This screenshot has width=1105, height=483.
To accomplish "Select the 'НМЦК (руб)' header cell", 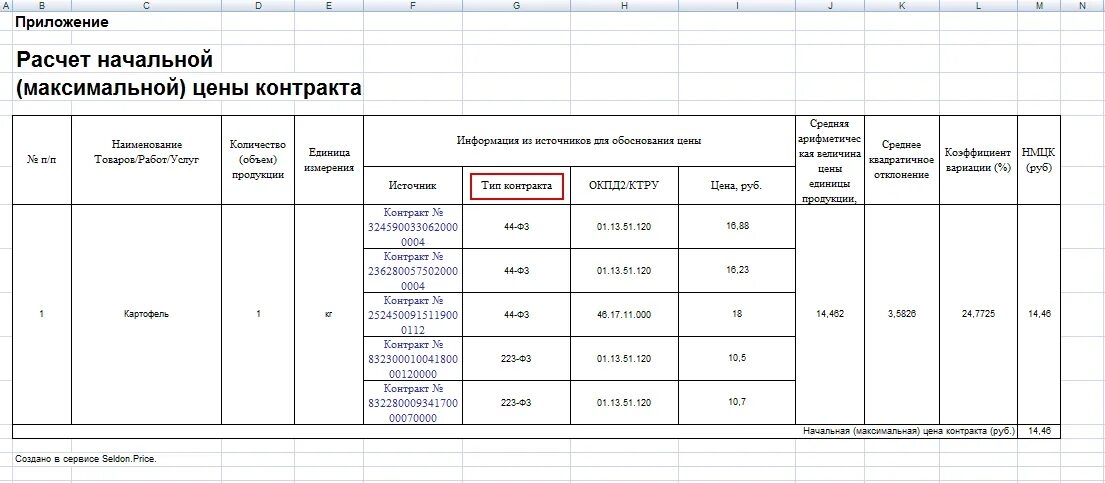I will point(1039,160).
